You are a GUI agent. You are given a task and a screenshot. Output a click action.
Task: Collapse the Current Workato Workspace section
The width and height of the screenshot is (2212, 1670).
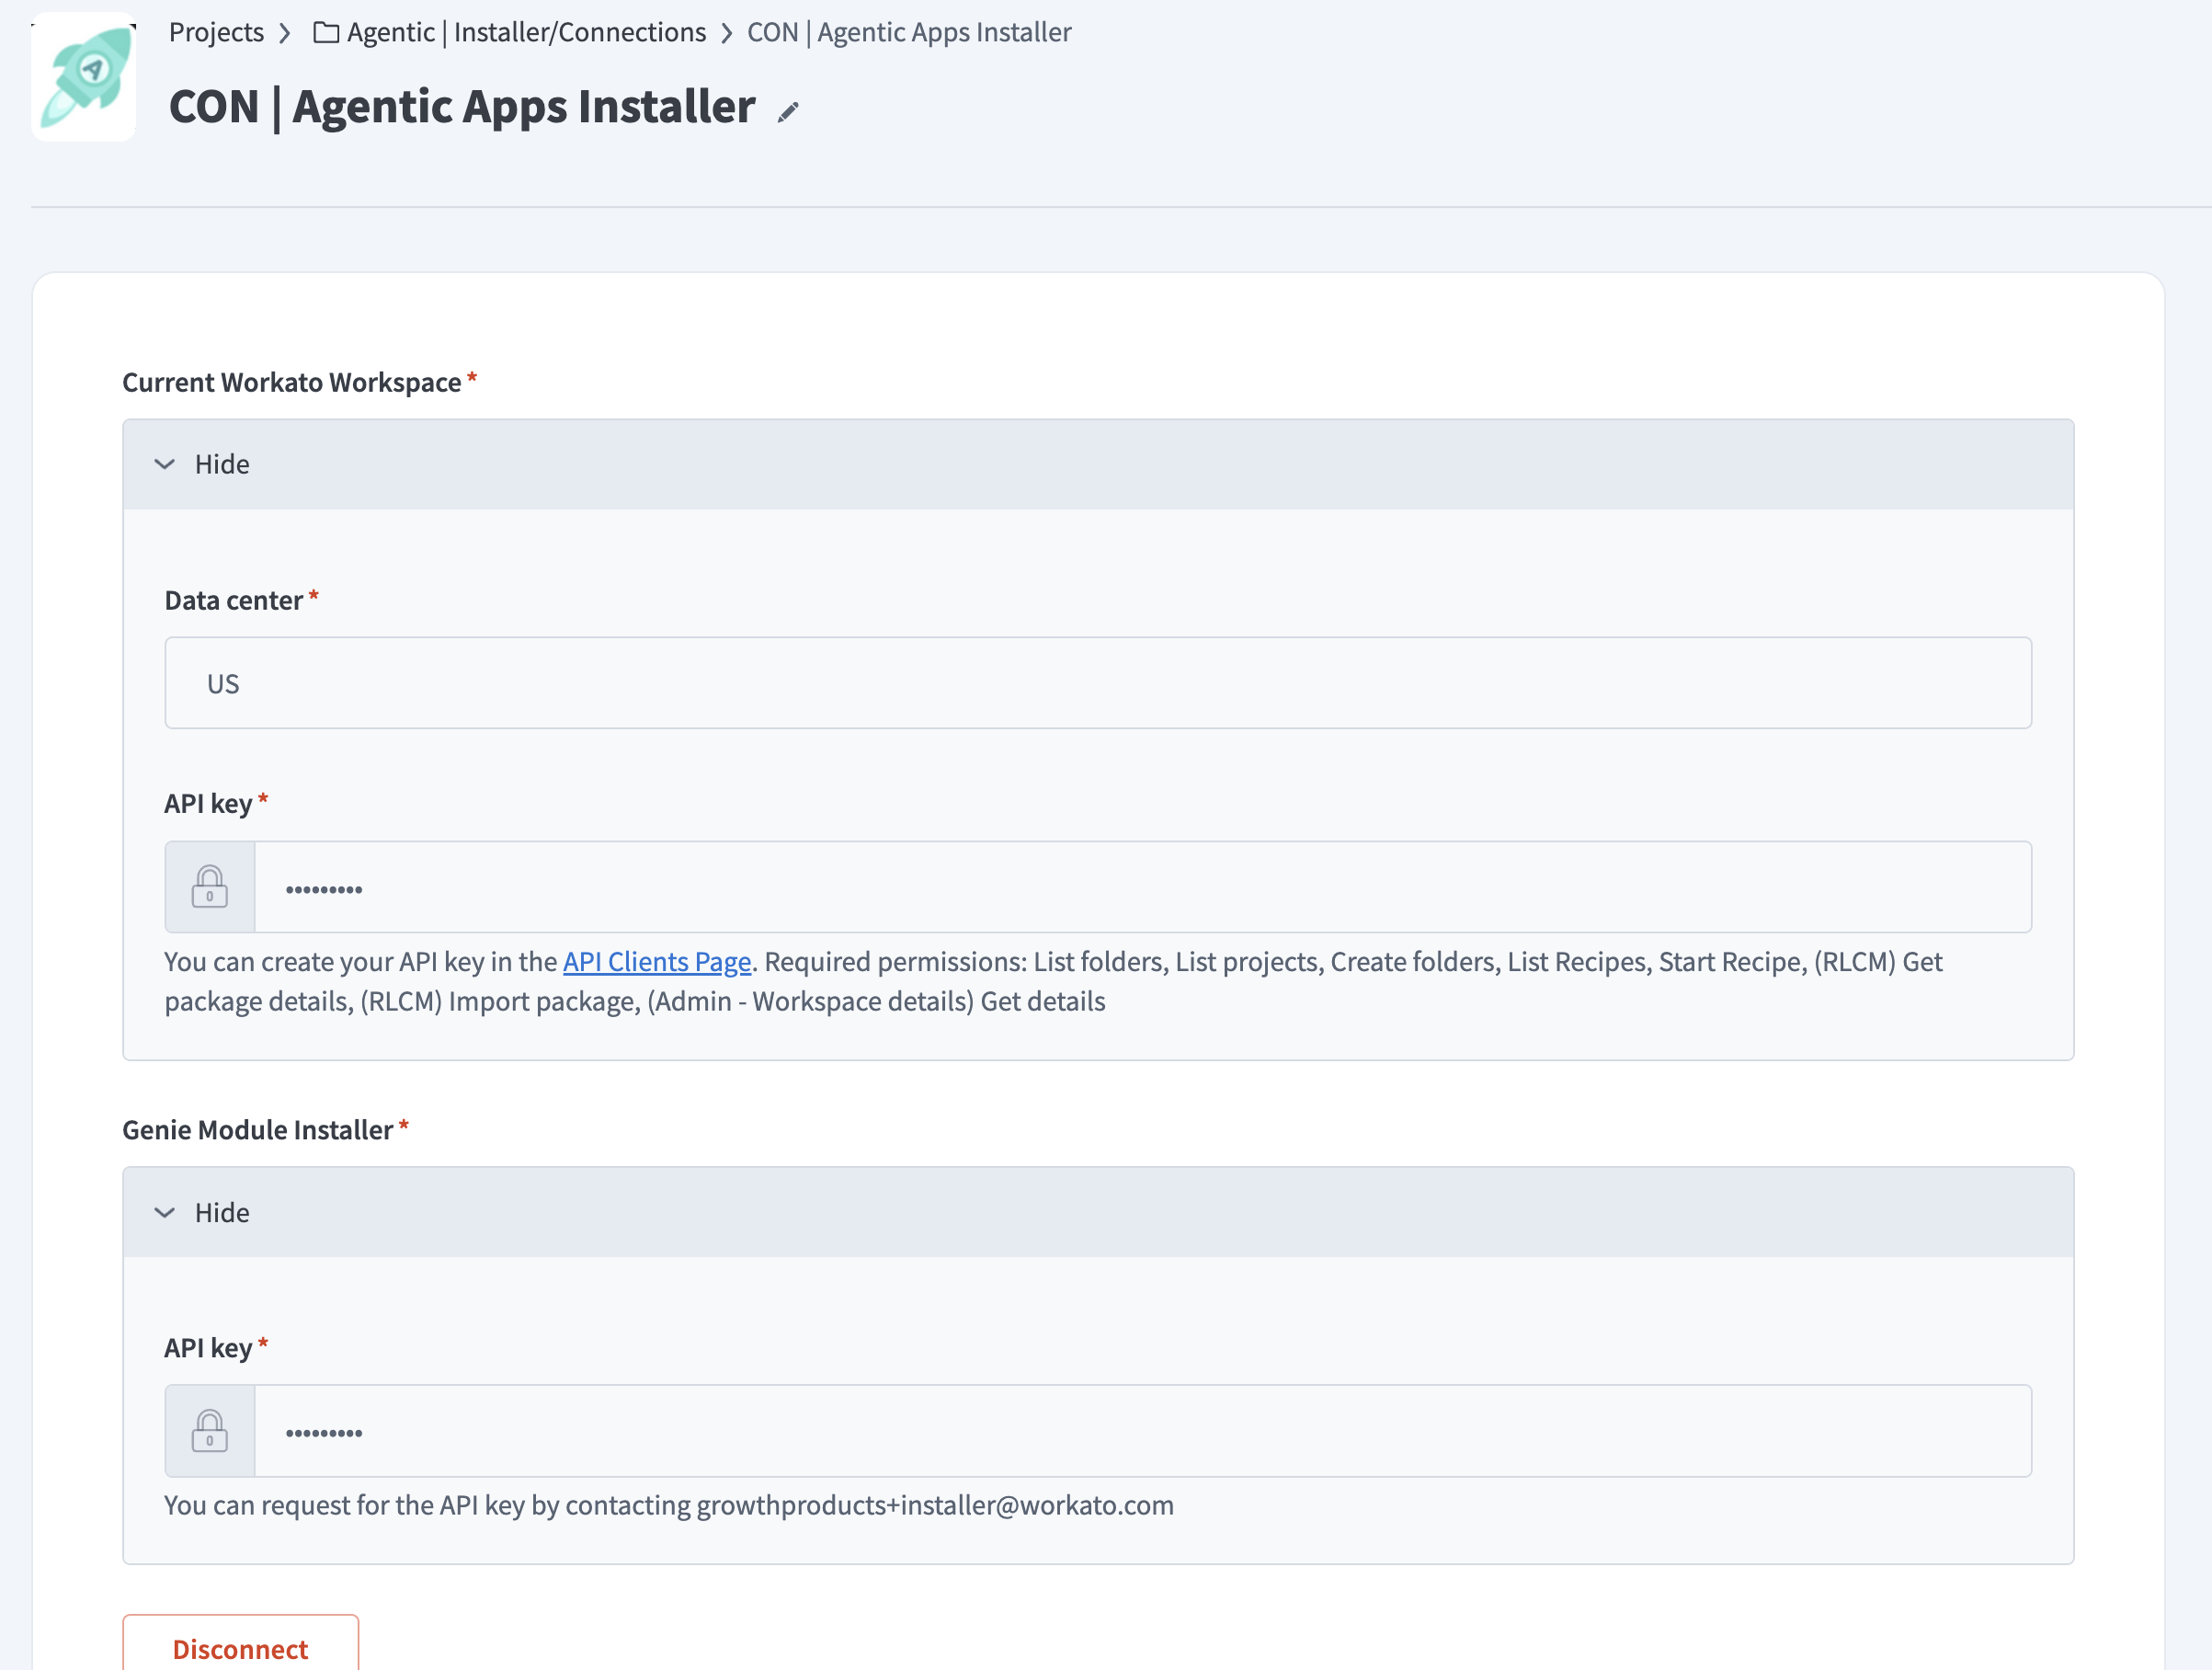1098,464
